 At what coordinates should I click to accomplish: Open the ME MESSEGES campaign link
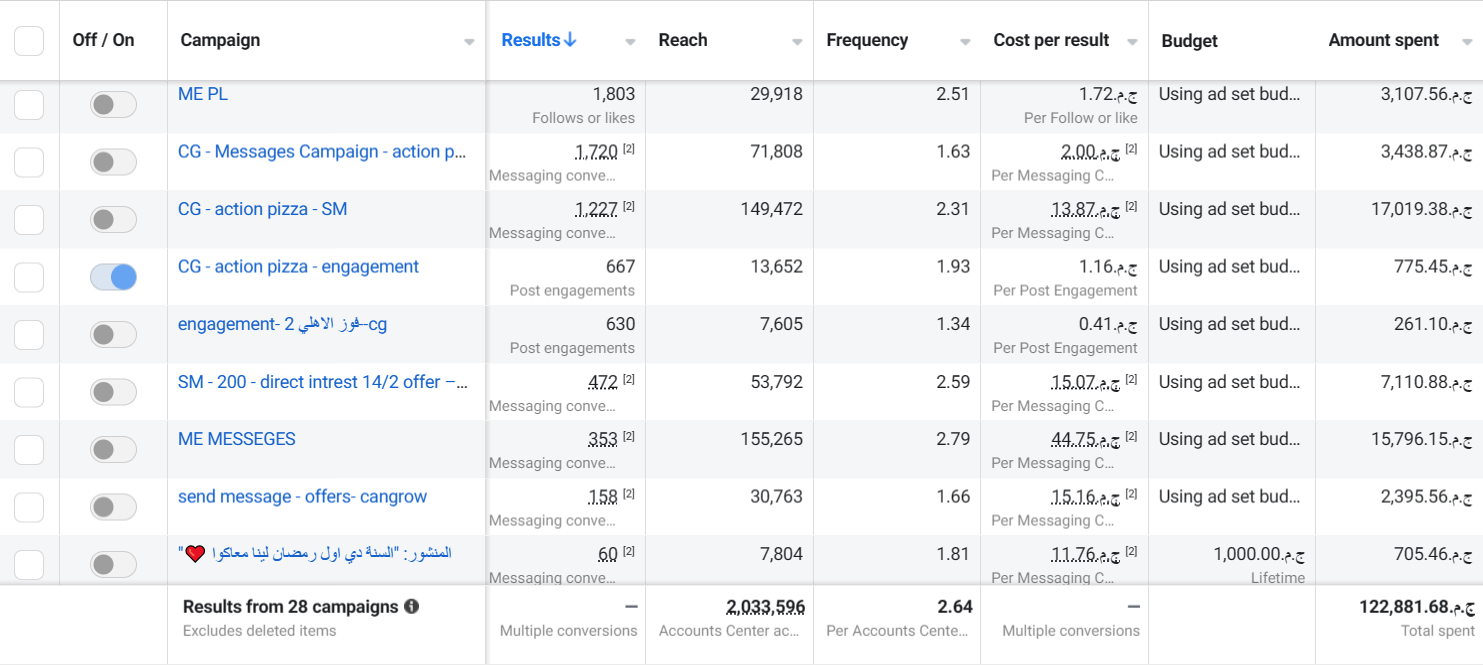click(x=237, y=439)
